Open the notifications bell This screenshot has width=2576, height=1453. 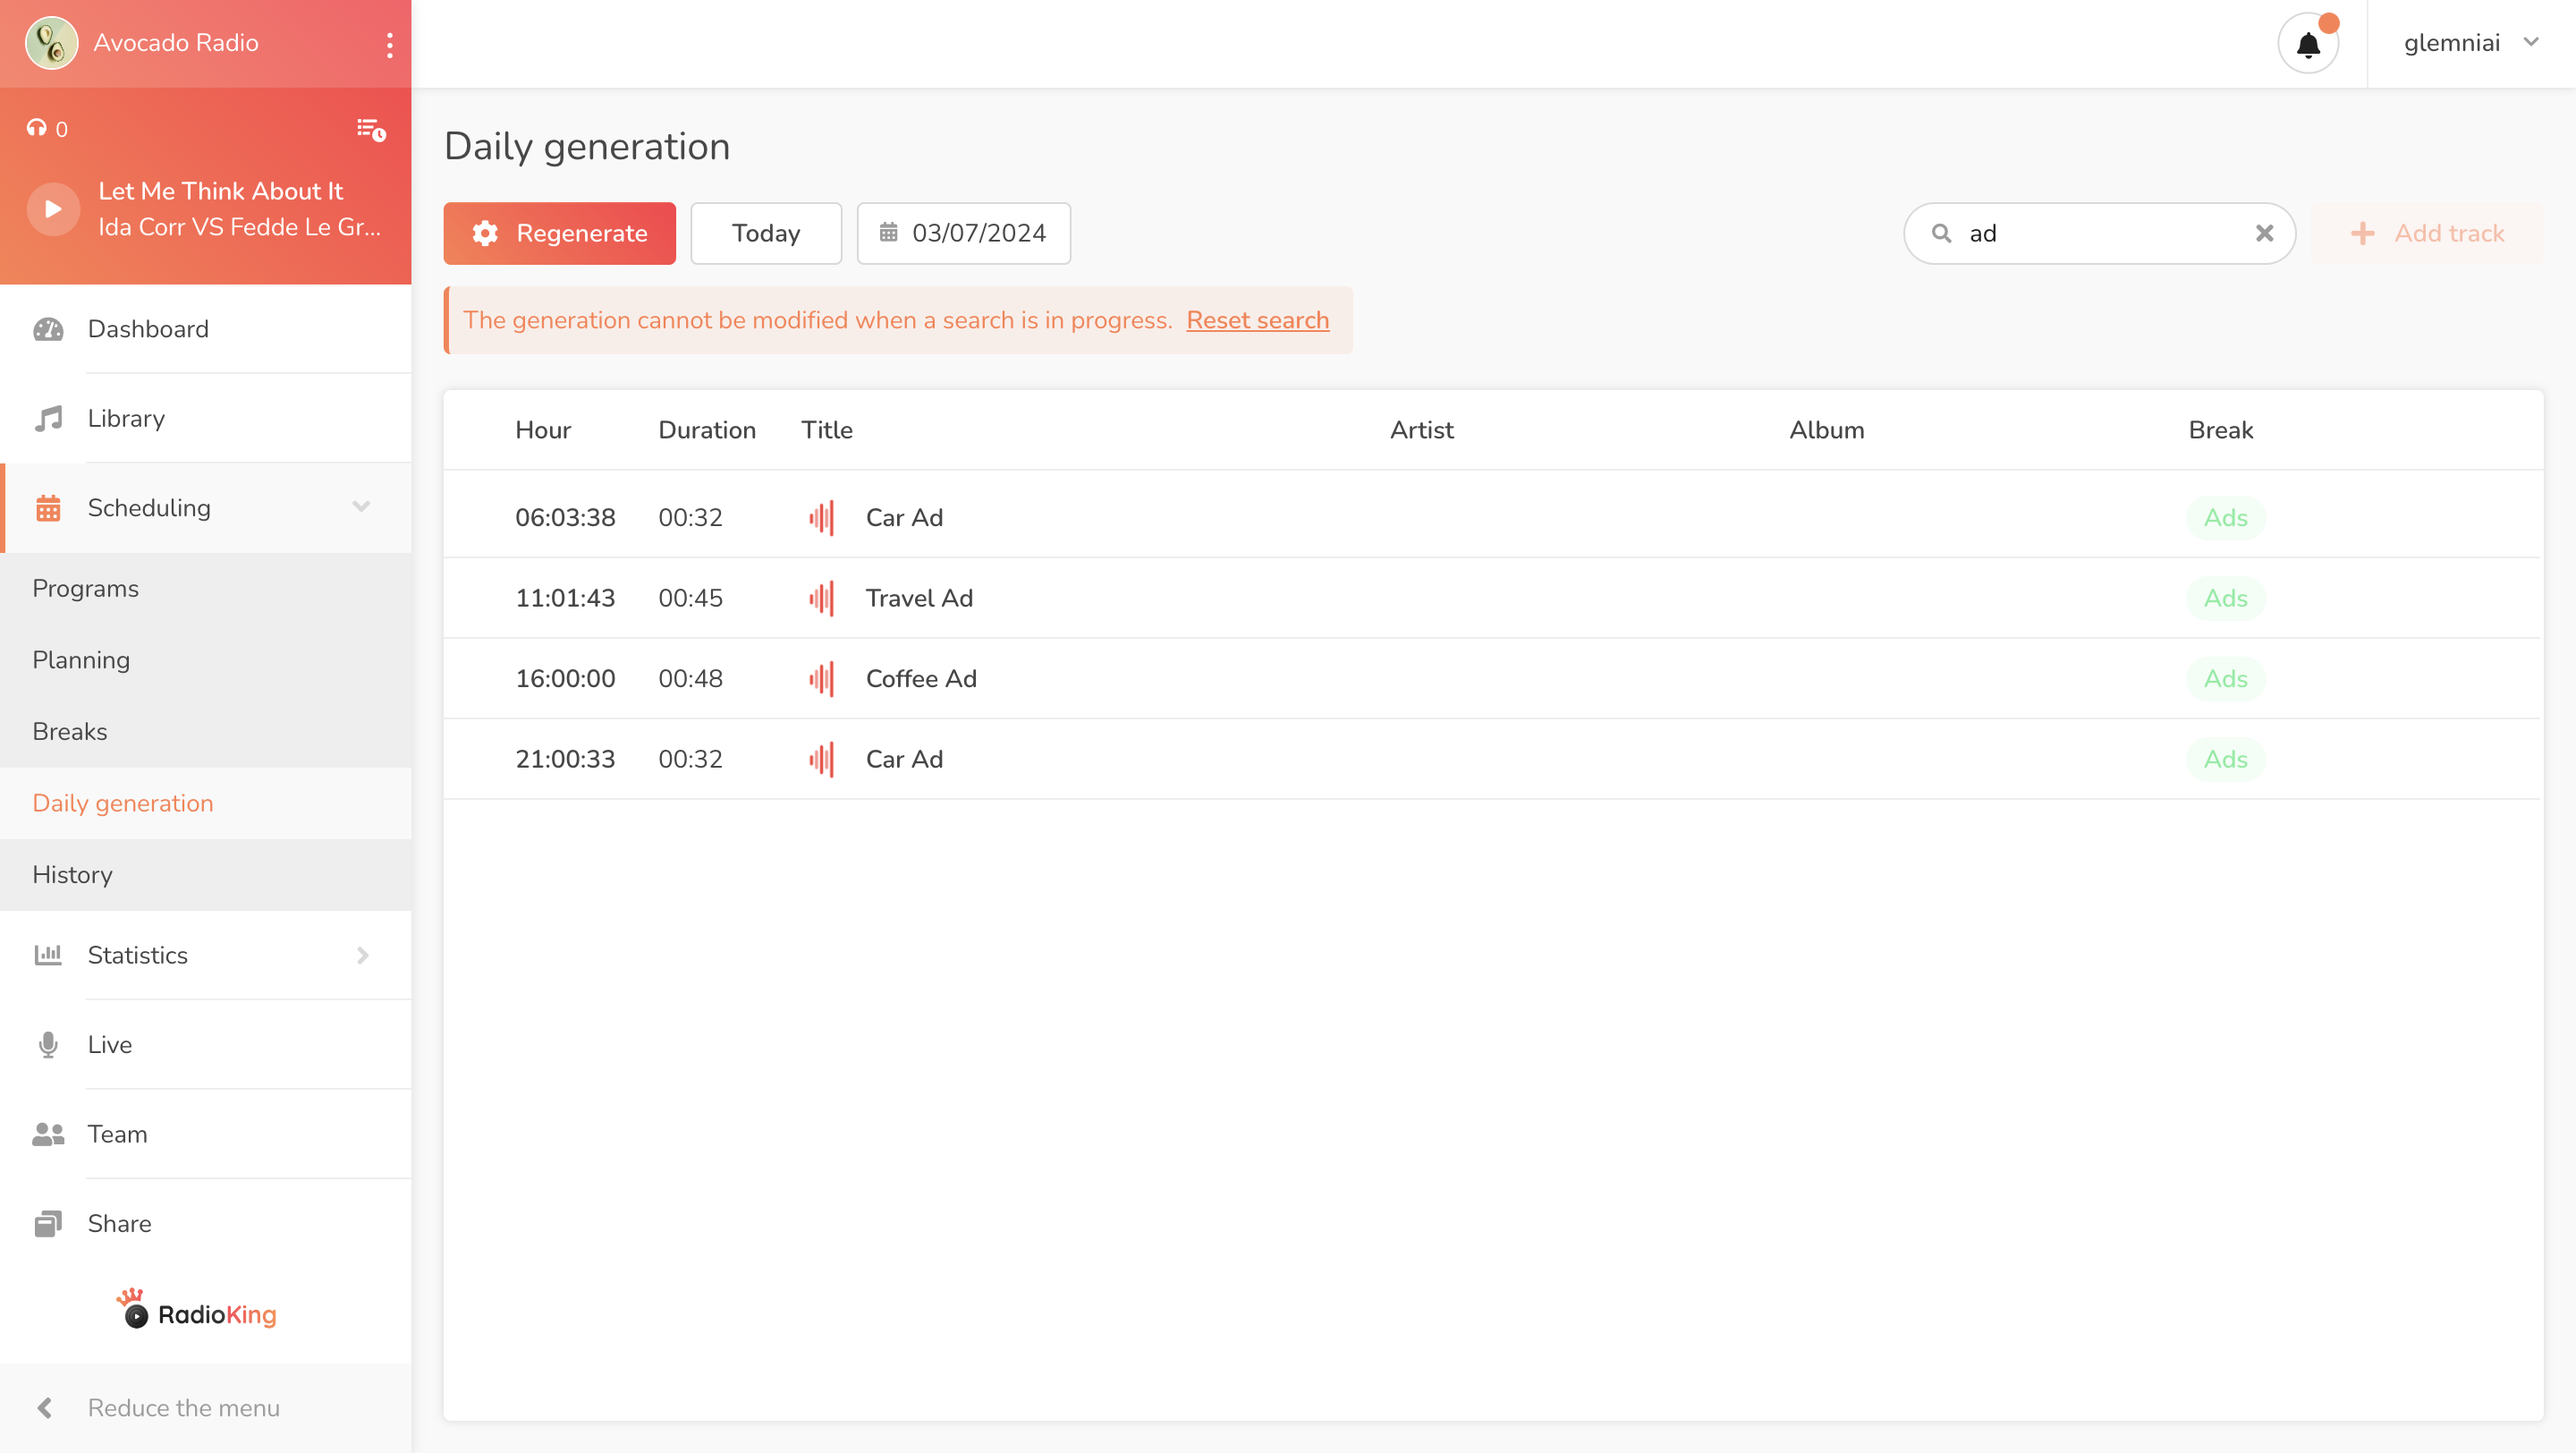click(2308, 44)
